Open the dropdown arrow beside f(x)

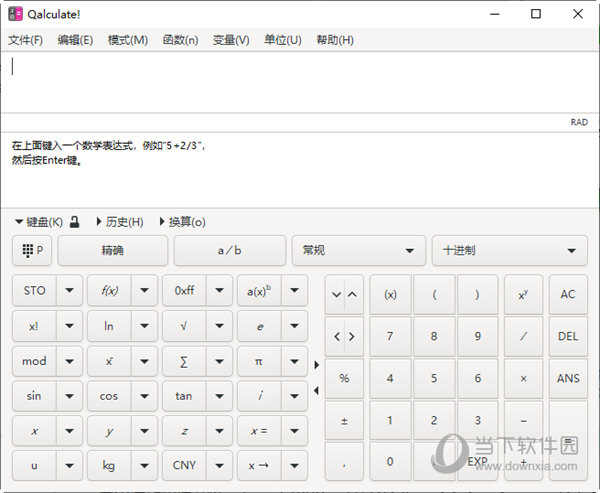tap(144, 290)
